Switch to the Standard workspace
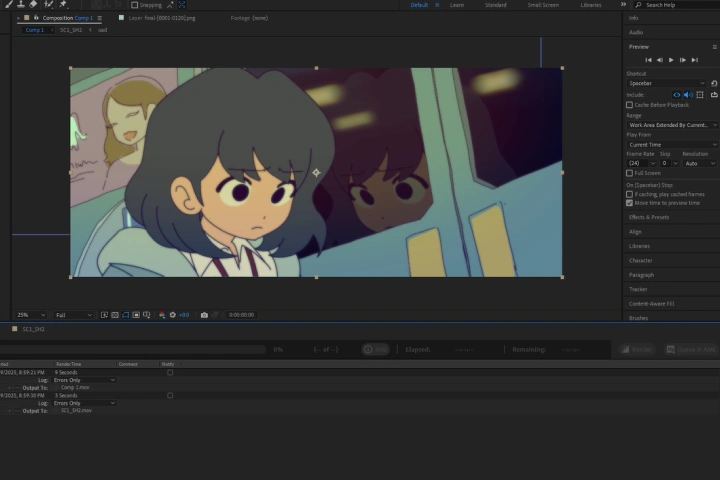Screen dimensions: 720x480 (x=495, y=5)
